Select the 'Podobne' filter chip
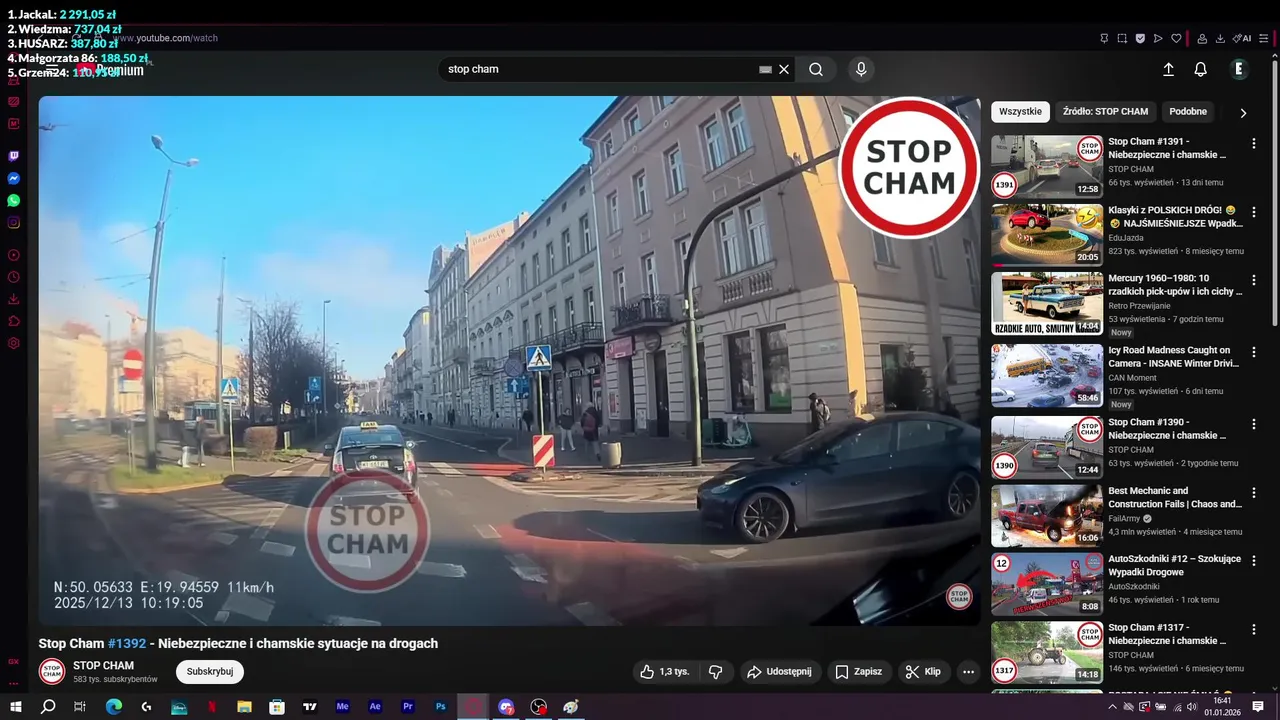1280x720 pixels. [x=1188, y=111]
